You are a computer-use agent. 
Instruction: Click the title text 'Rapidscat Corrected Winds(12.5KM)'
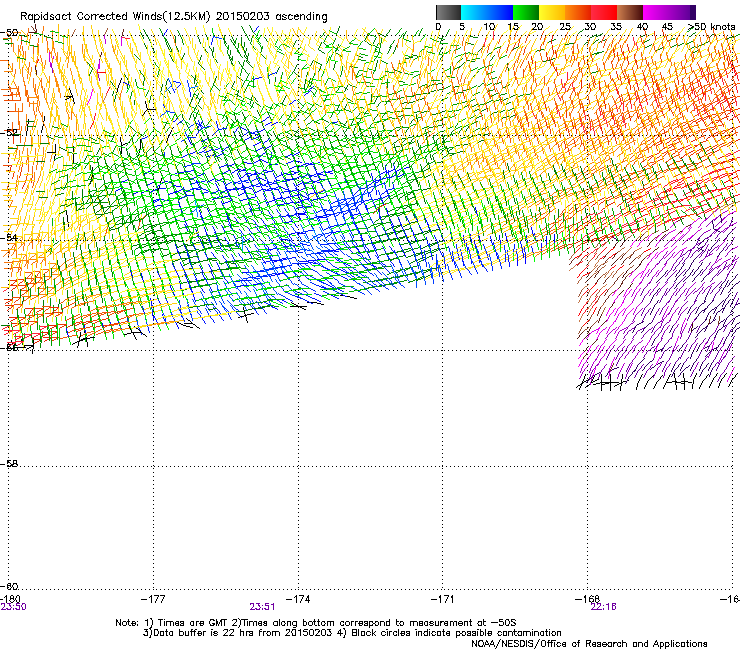[115, 17]
